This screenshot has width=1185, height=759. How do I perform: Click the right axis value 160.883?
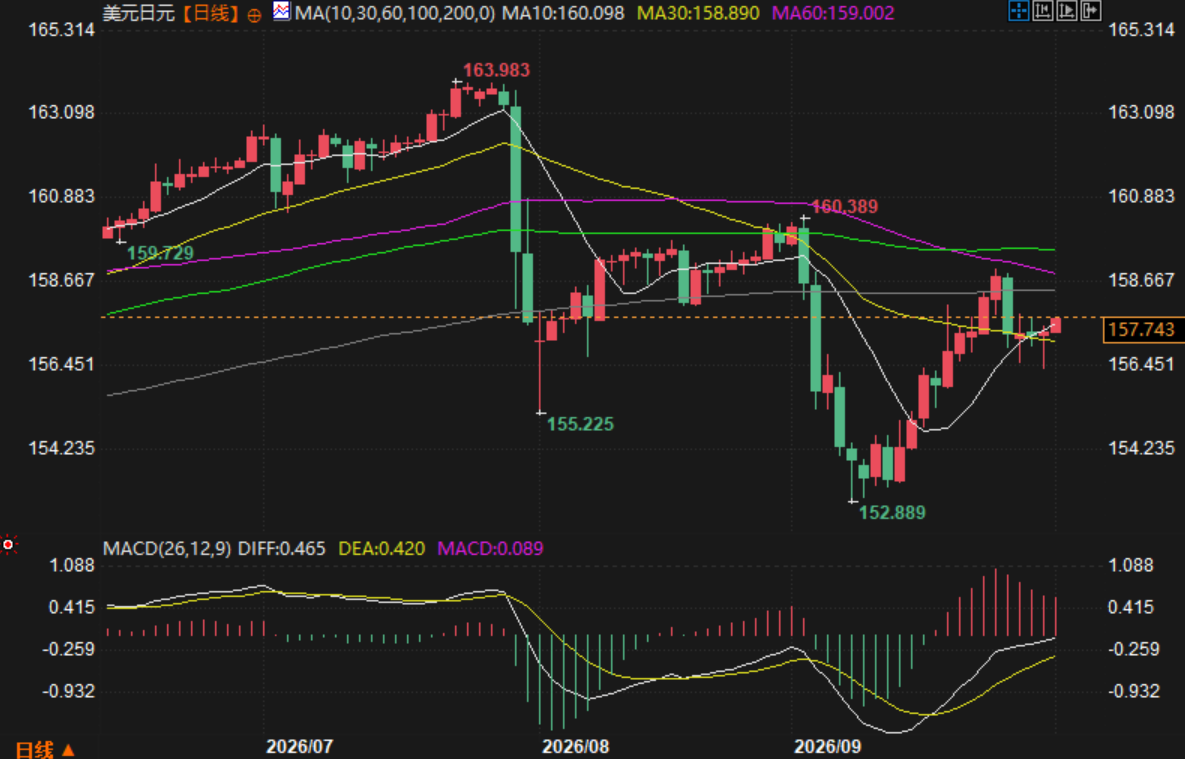[x=1141, y=197]
